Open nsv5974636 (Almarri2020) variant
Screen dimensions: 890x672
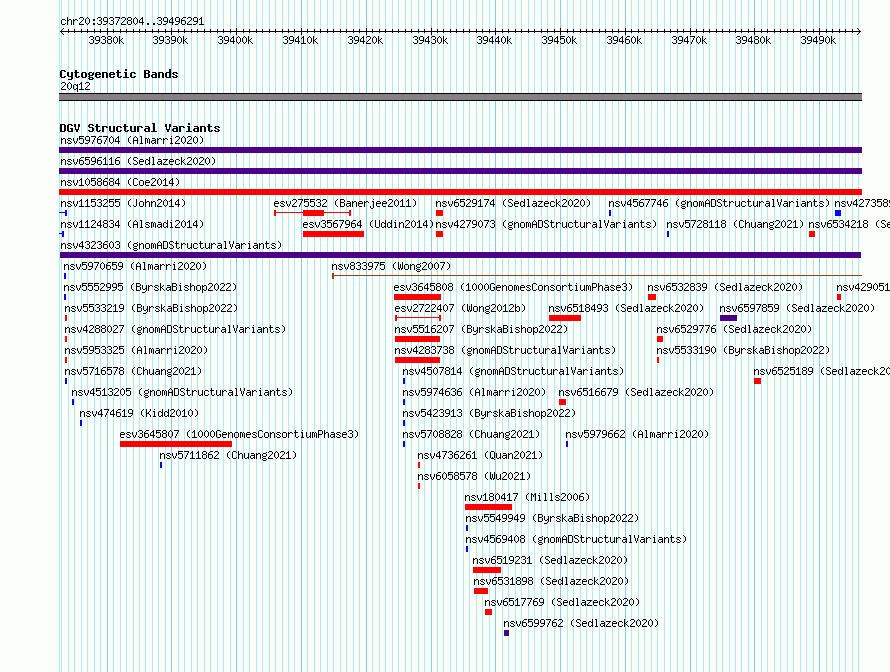coord(474,392)
